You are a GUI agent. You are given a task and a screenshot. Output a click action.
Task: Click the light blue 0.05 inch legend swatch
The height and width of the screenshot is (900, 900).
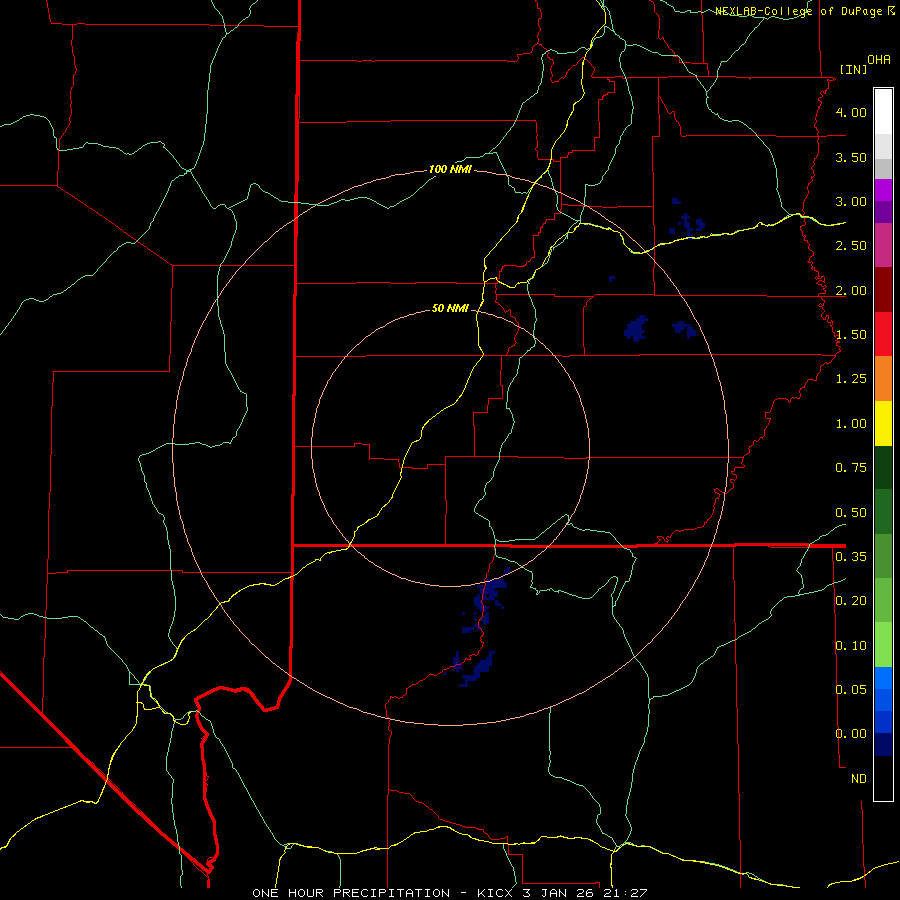coord(883,678)
